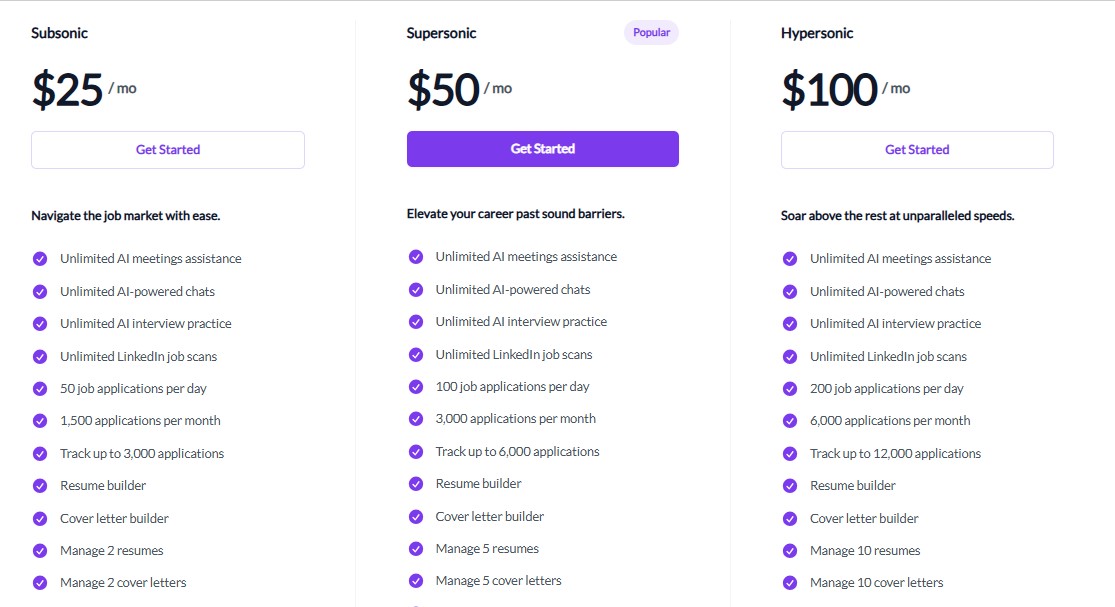Viewport: 1115px width, 607px height.
Task: Click the checkmark beside Manage 10 cover letters
Action: (x=791, y=582)
